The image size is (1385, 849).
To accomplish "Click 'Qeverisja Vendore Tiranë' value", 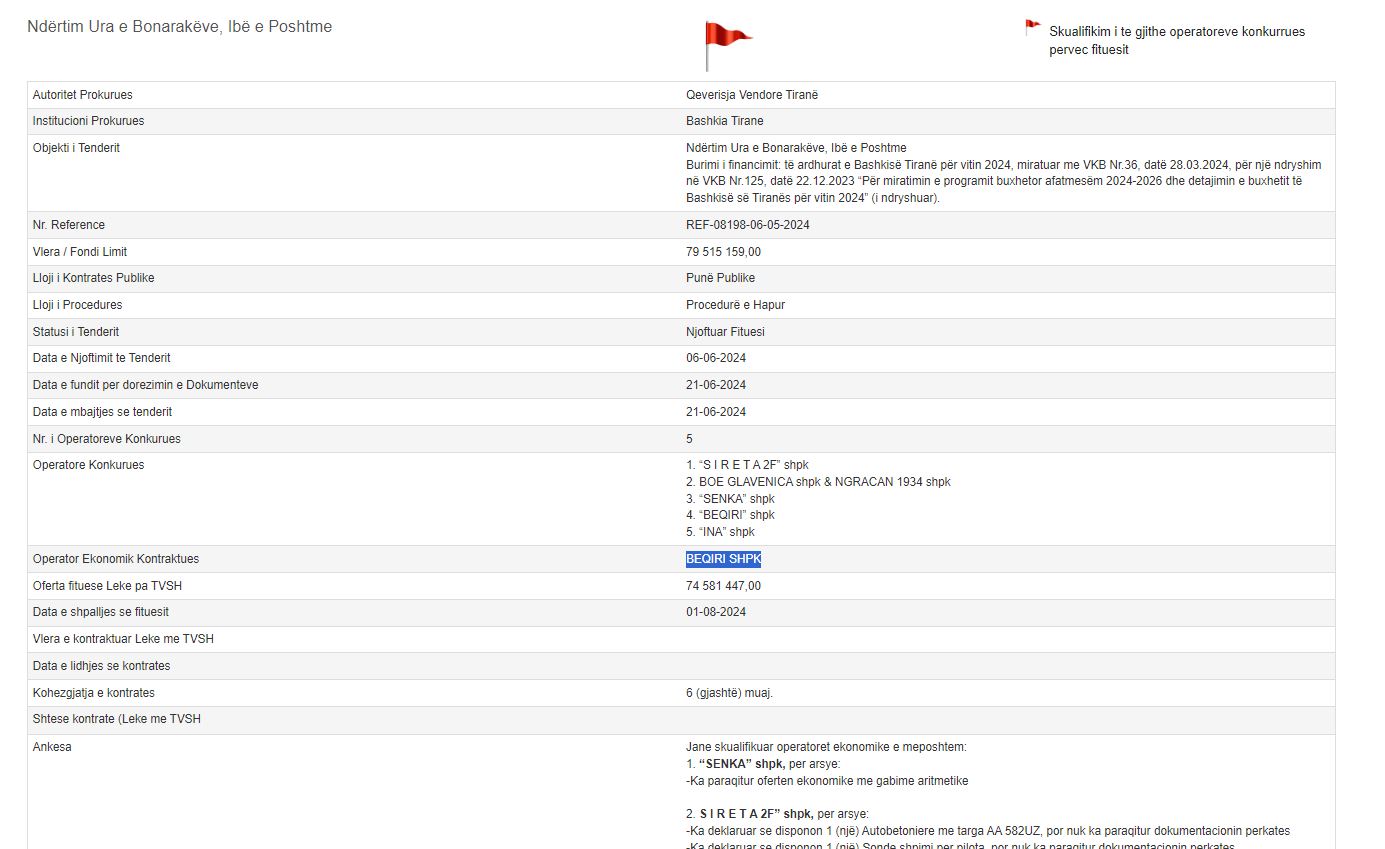I will click(x=751, y=95).
